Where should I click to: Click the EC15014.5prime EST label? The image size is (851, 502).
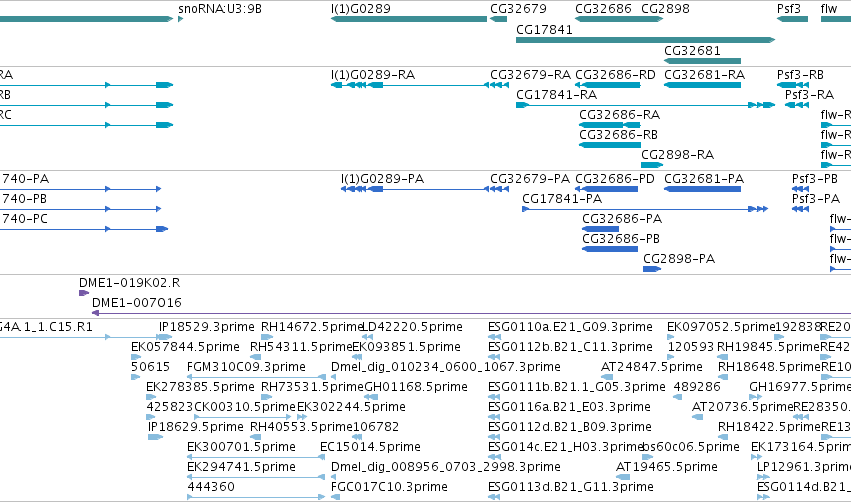pyautogui.click(x=370, y=447)
